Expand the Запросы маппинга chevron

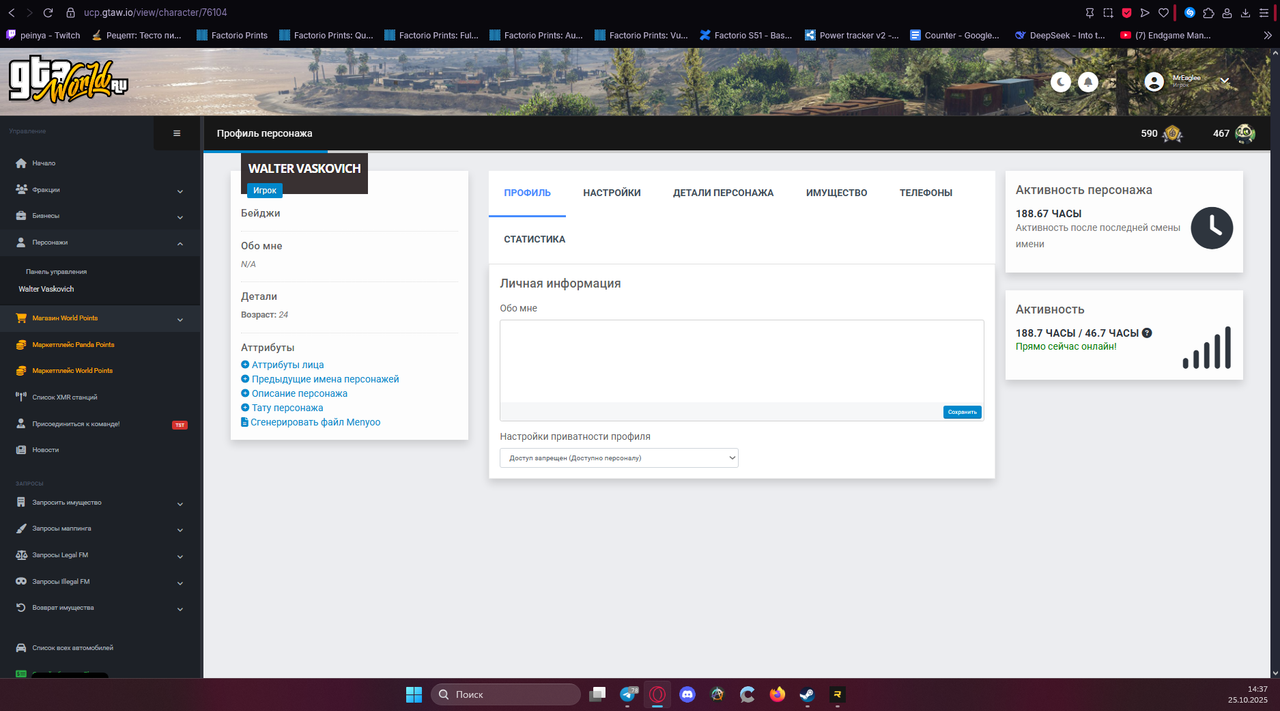click(180, 530)
